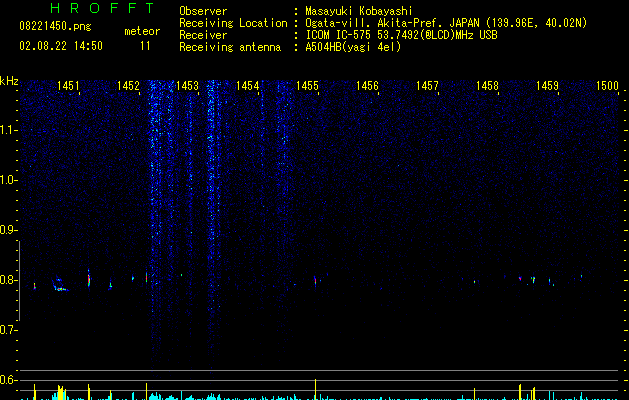Click the 1.1 kHz frequency tick label
Screen dimensions: 629x400
coord(7,130)
